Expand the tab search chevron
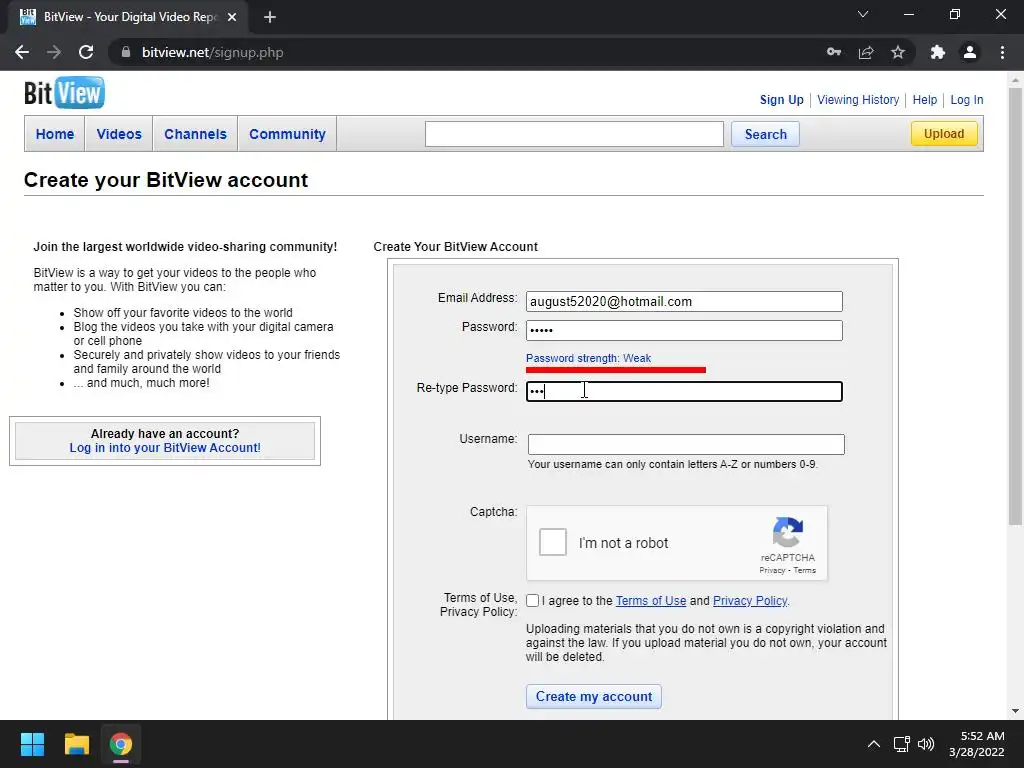 [863, 14]
